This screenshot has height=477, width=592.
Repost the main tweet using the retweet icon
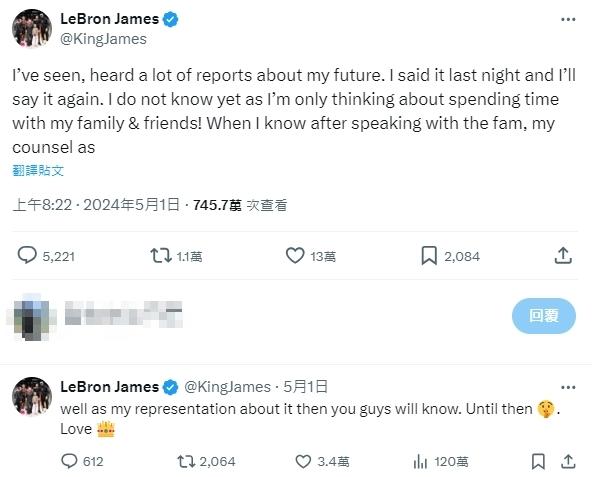coord(161,256)
